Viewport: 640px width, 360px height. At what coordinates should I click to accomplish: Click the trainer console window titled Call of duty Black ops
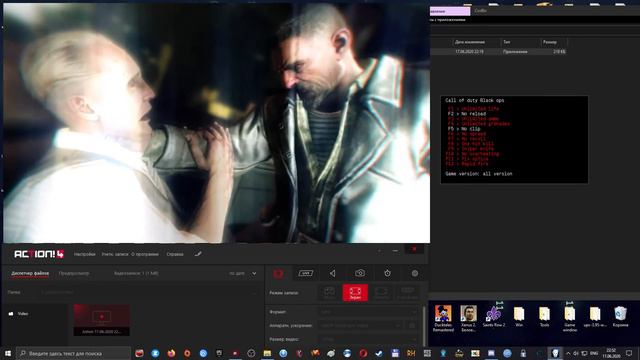click(514, 140)
